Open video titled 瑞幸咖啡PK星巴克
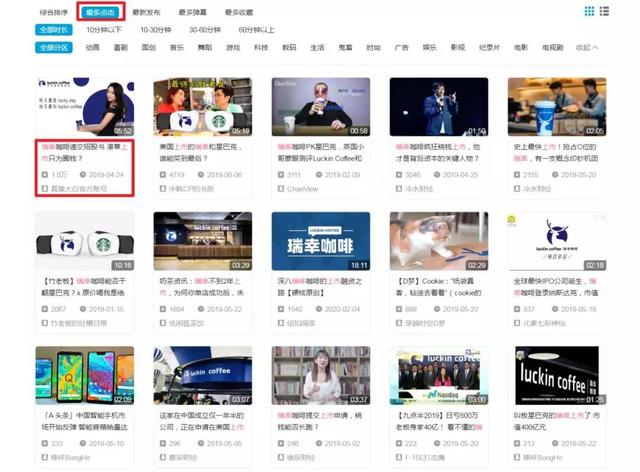 tap(320, 152)
